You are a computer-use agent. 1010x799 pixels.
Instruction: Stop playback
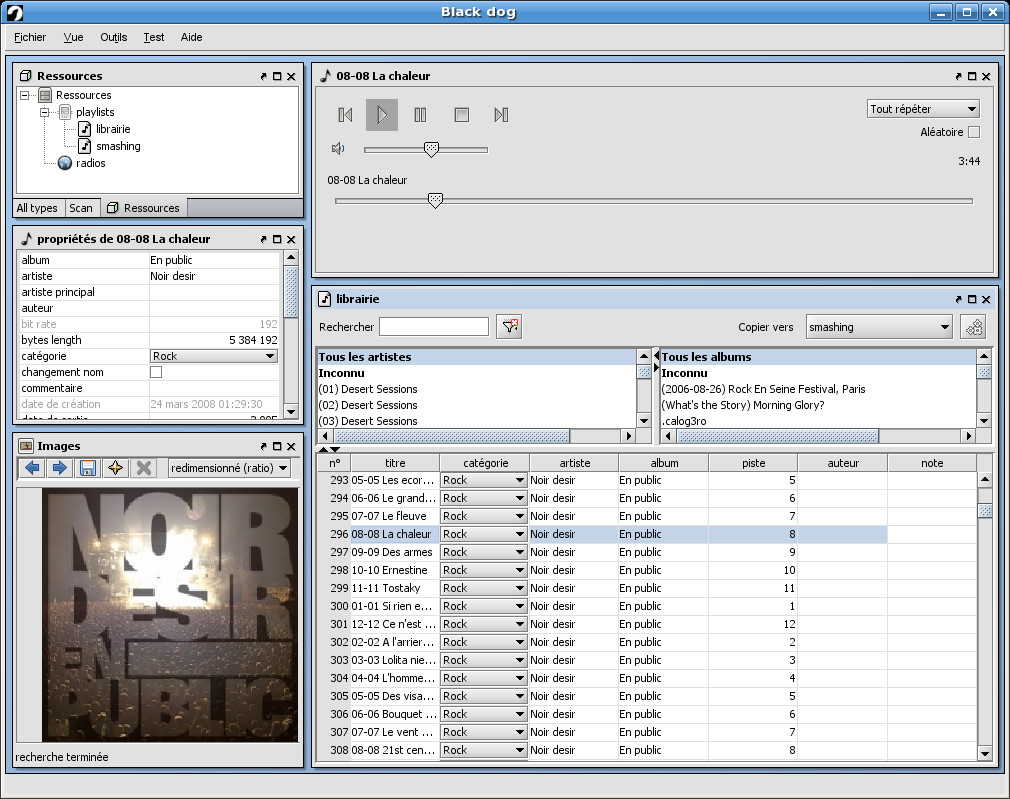461,115
